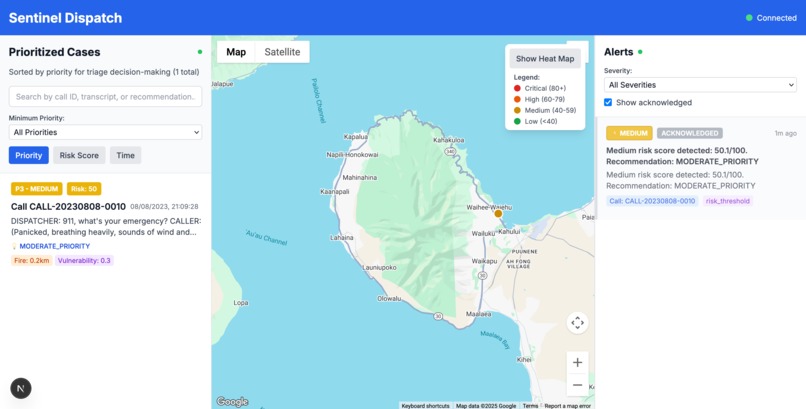This screenshot has width=806, height=409.
Task: Switch to the Map view tab
Action: [236, 52]
